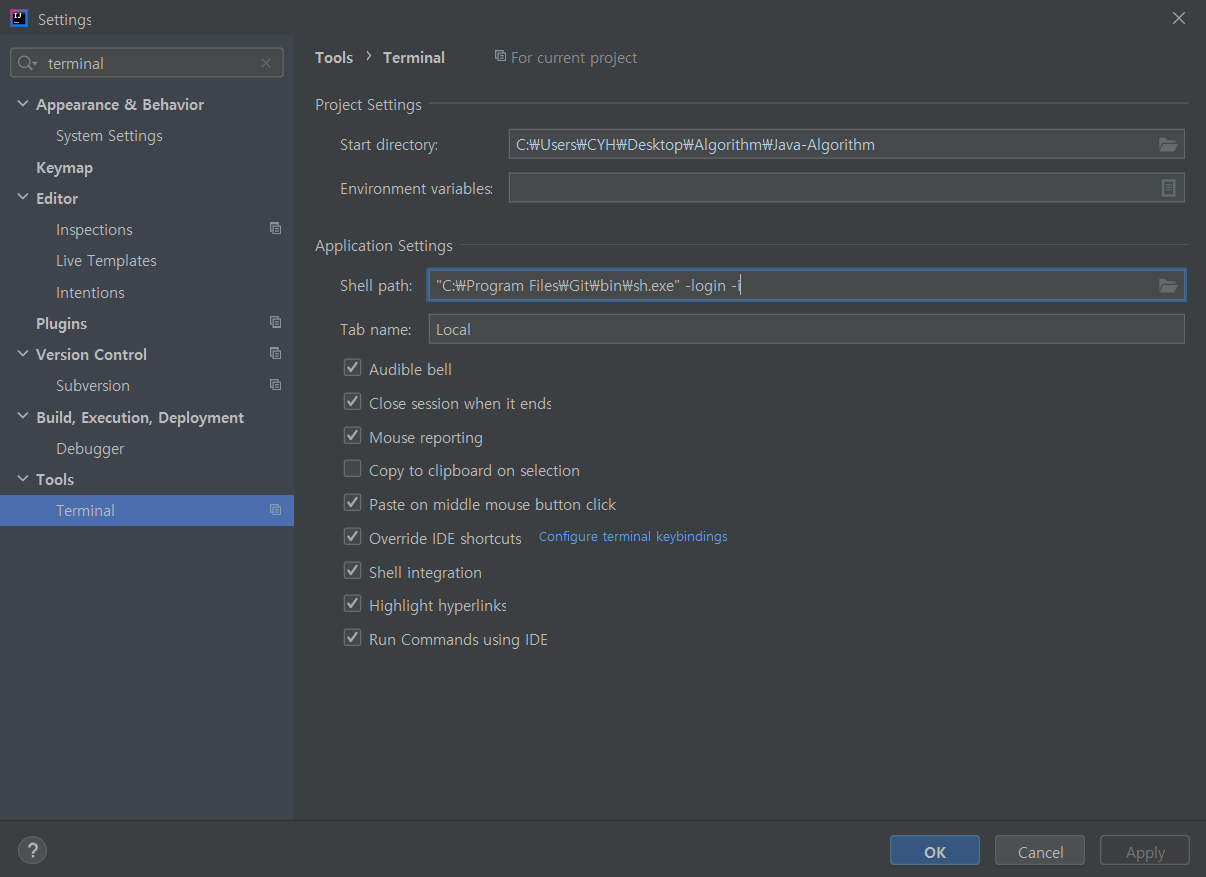Clear the terminal search field with X
The image size is (1206, 877).
tap(266, 62)
